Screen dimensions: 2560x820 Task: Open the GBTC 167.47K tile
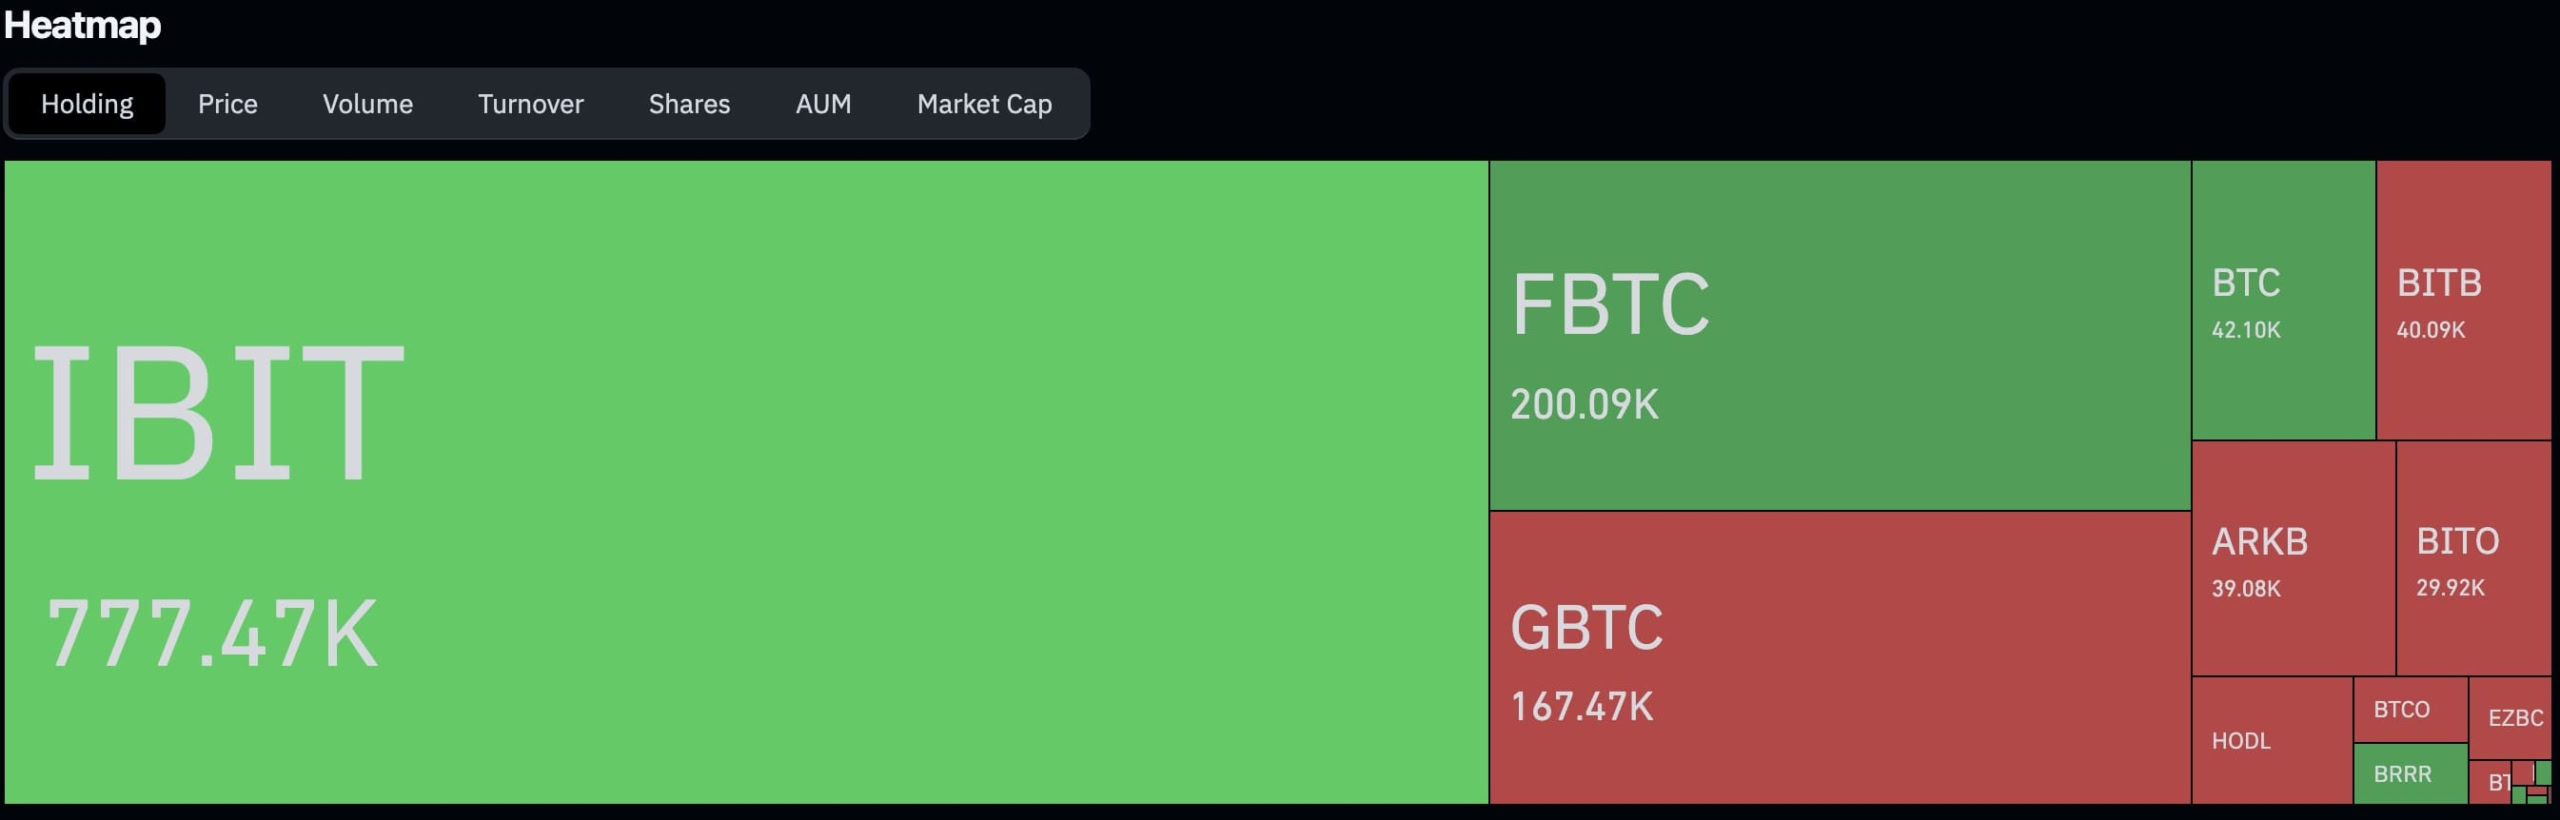coord(1840,657)
